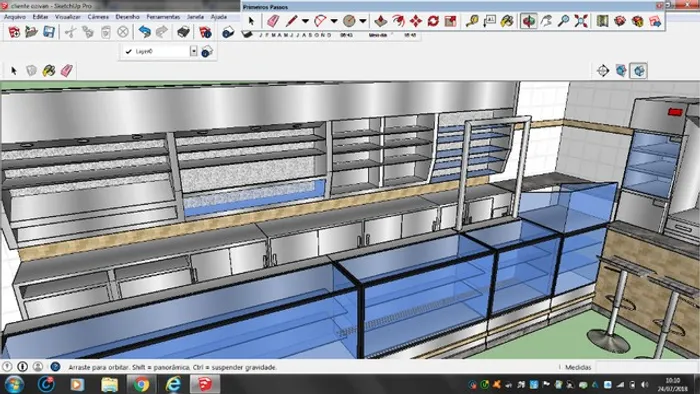Open Chrome from the taskbar
This screenshot has height=394, width=700.
pos(141,384)
